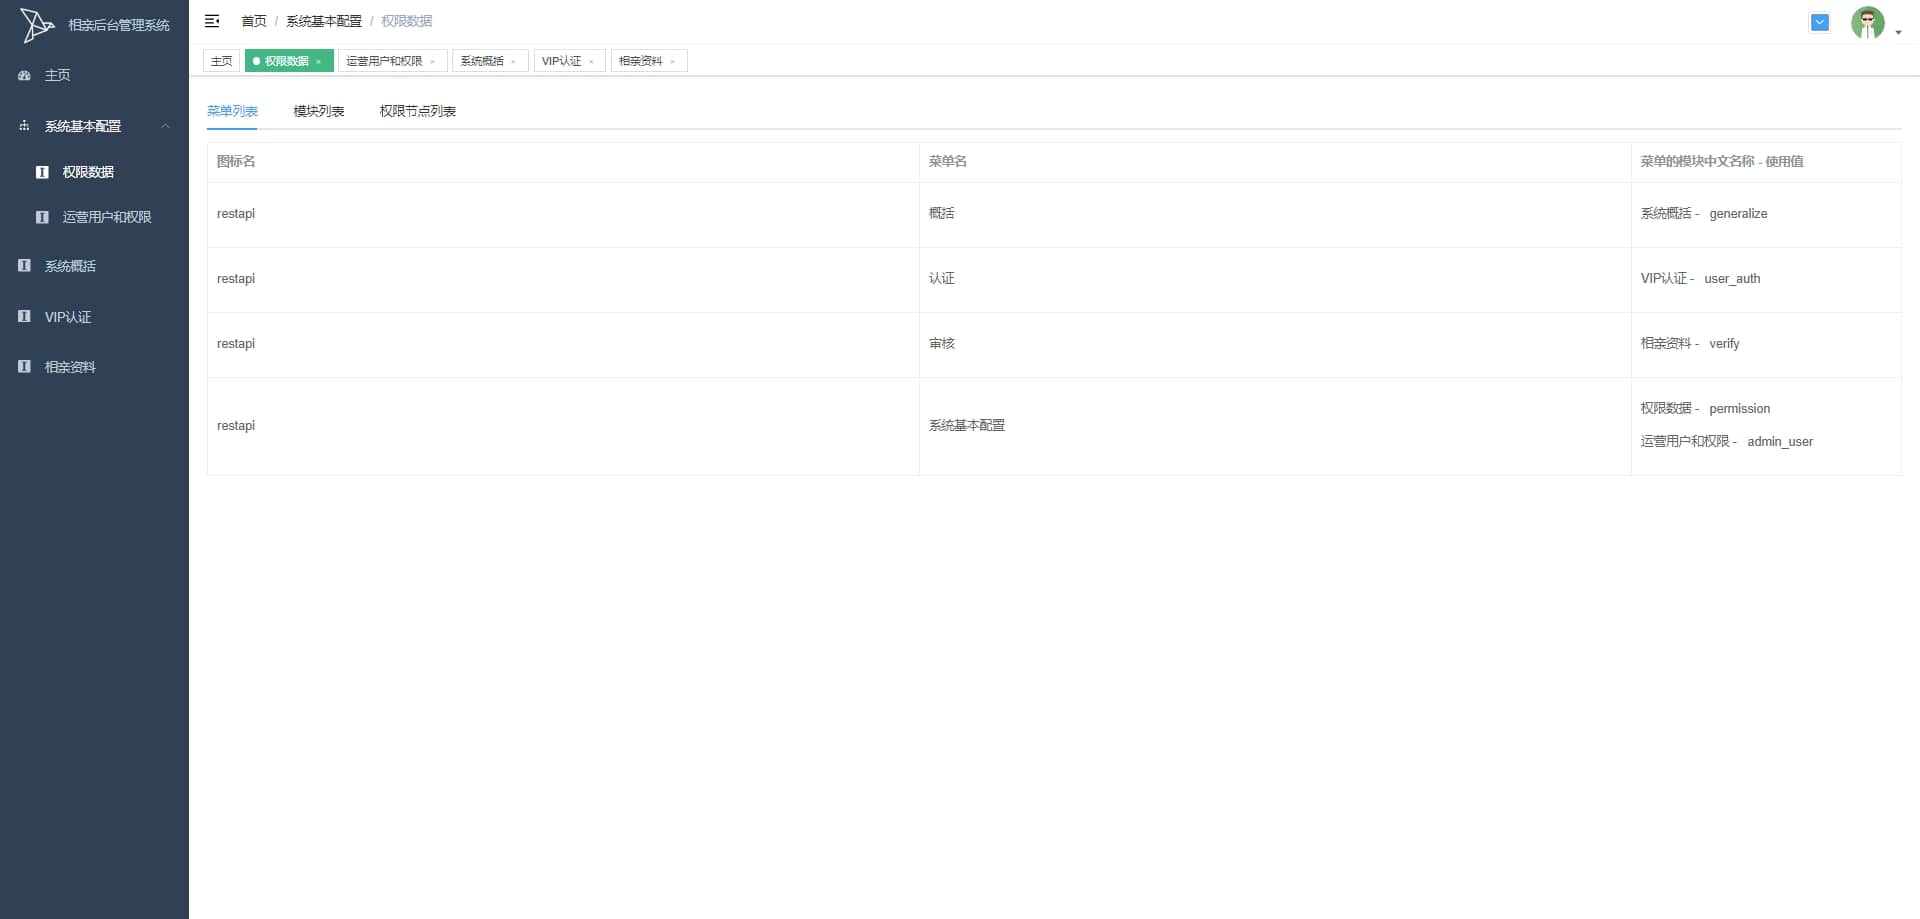Click the 概括 menu name cell
The height and width of the screenshot is (919, 1920).
click(942, 213)
